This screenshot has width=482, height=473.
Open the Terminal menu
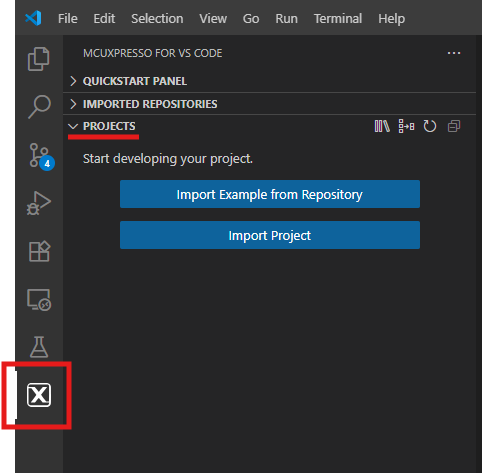pyautogui.click(x=338, y=18)
